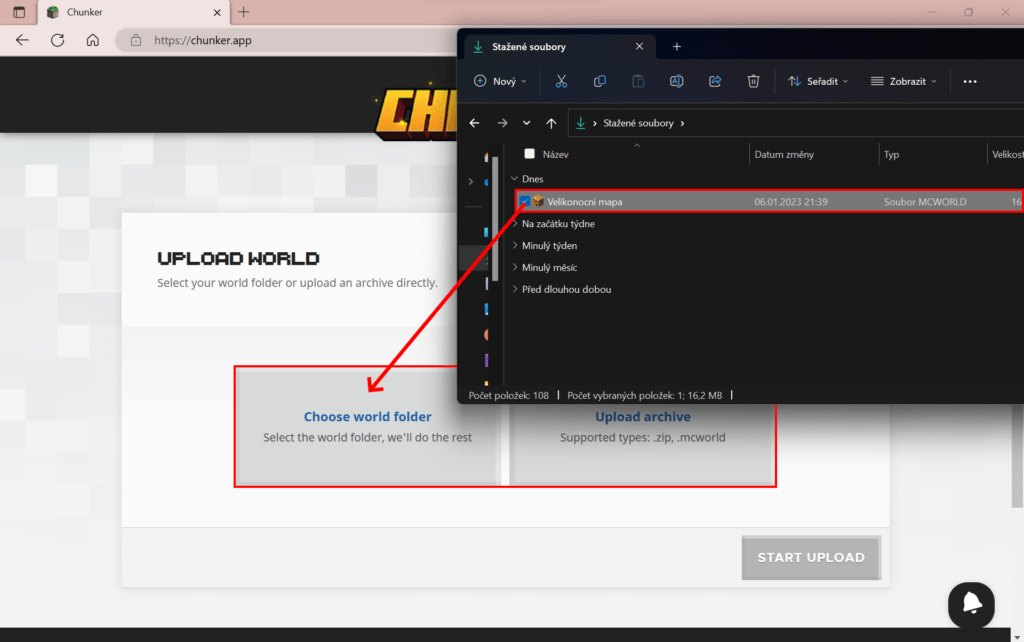Click the Cut scissors icon in Explorer toolbar
This screenshot has width=1024, height=642.
(x=561, y=81)
